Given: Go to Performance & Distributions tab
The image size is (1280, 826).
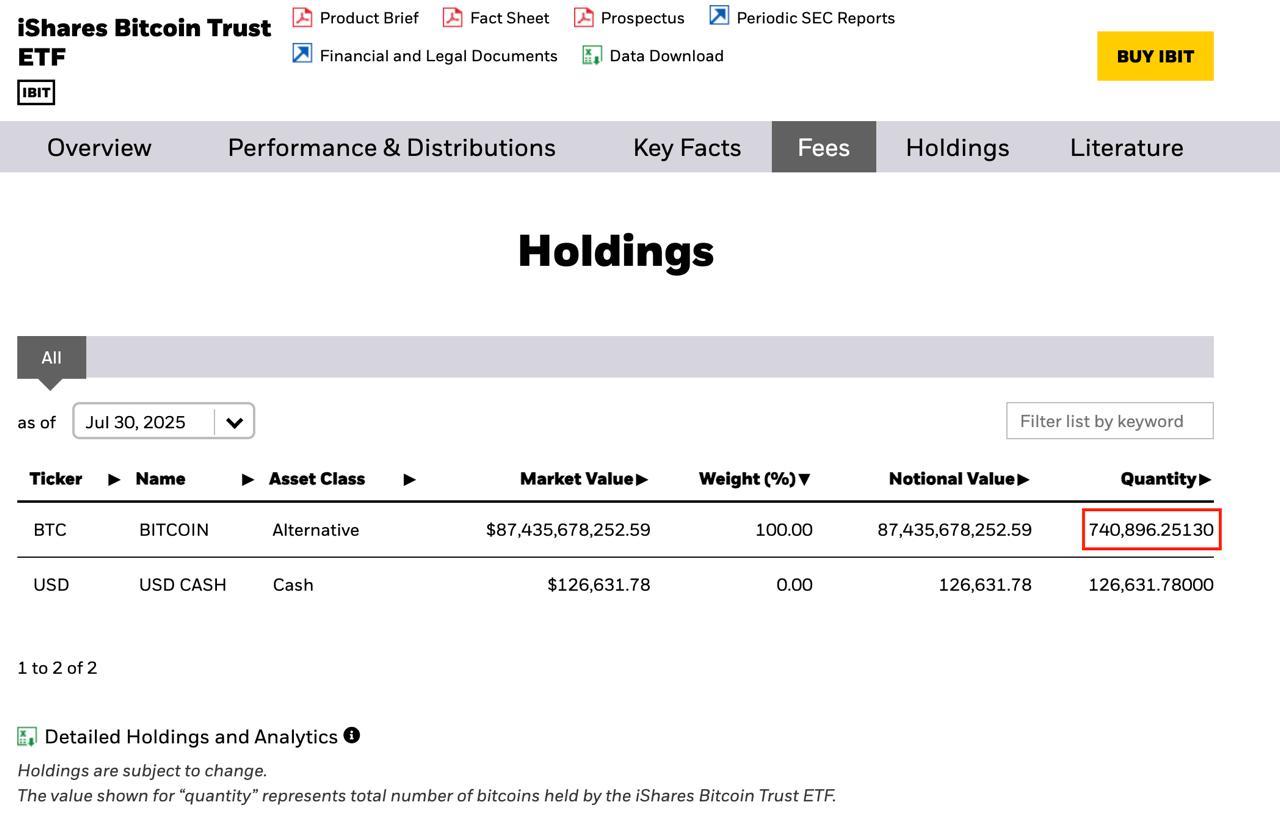Looking at the screenshot, I should tap(391, 147).
